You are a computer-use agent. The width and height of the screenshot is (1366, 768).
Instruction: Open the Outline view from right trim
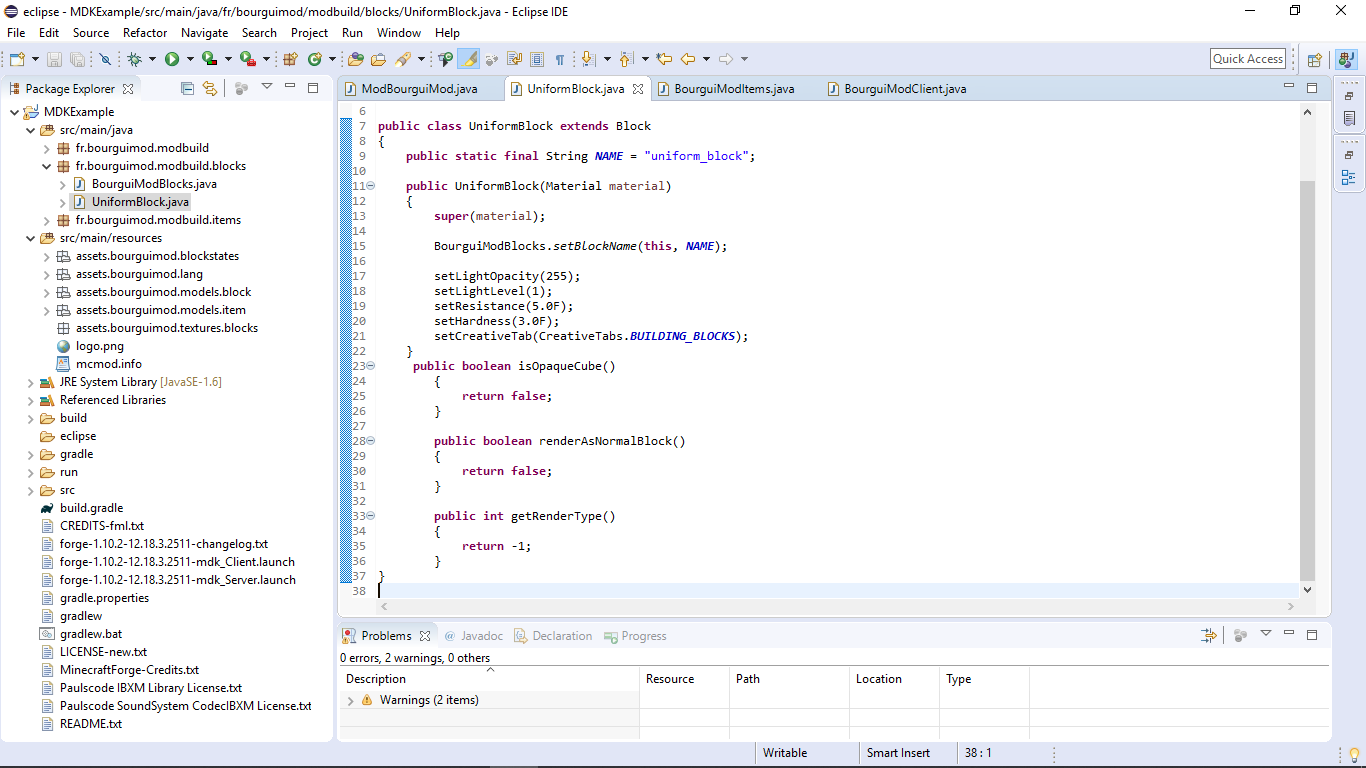click(1348, 178)
